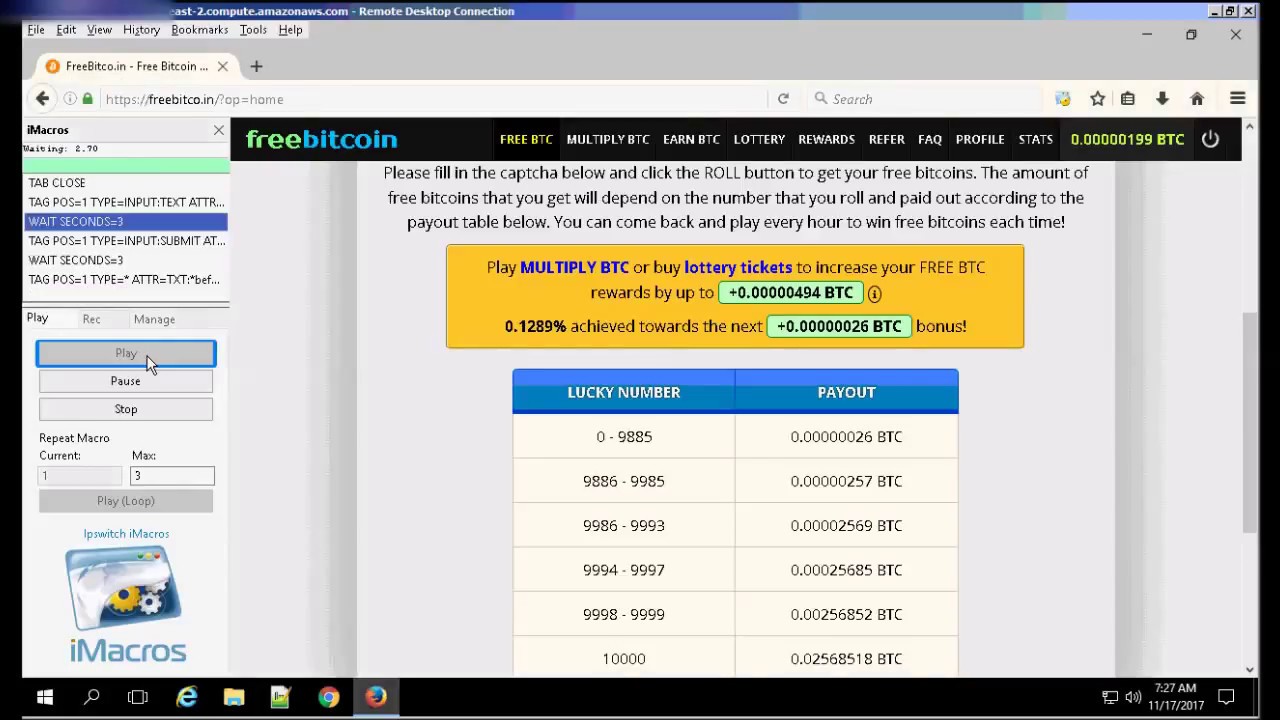1280x720 pixels.
Task: Open a new tab with plus button
Action: pyautogui.click(x=256, y=66)
